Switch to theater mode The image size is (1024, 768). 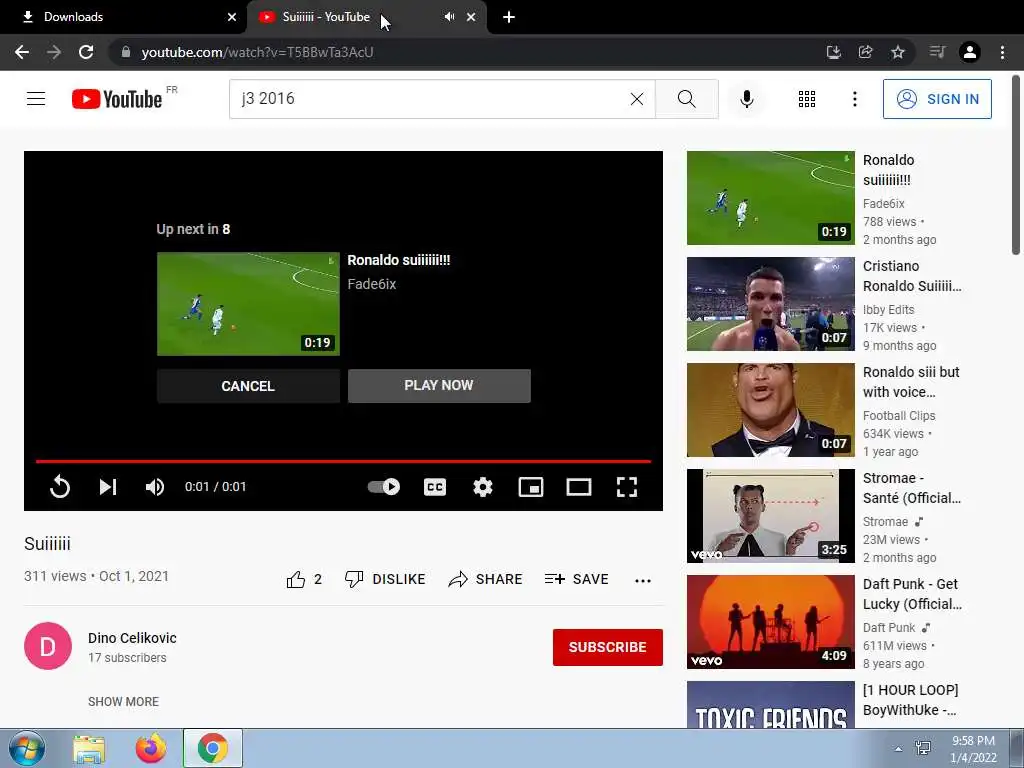579,487
